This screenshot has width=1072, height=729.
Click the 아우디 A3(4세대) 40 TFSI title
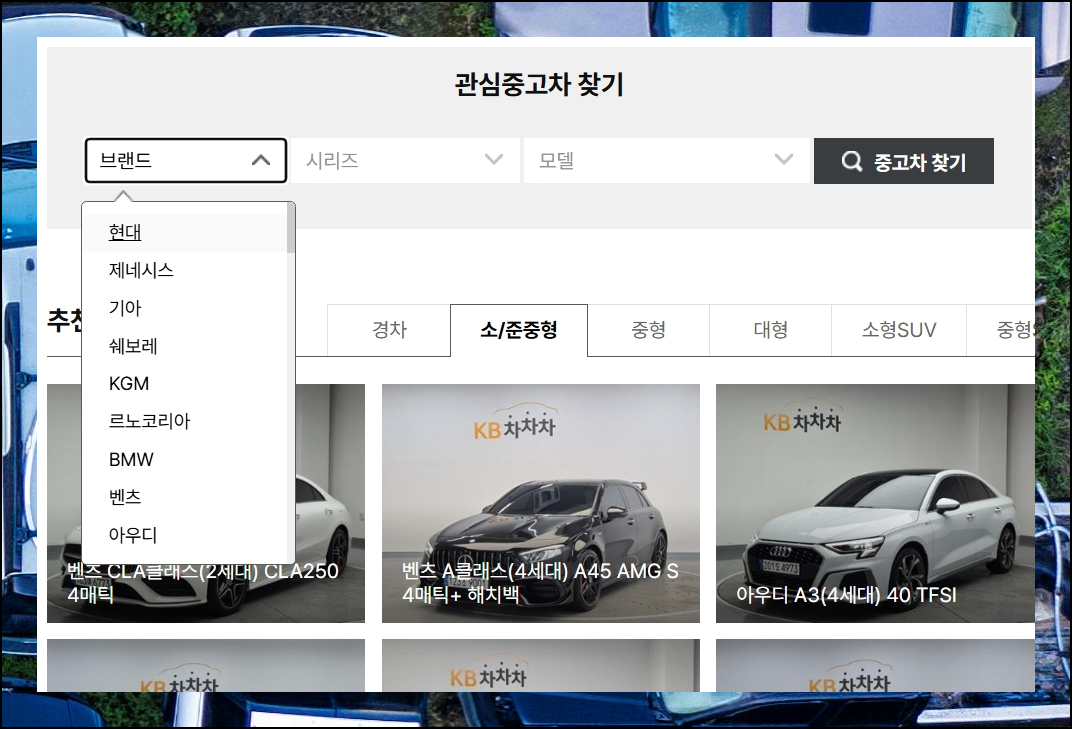coord(846,595)
